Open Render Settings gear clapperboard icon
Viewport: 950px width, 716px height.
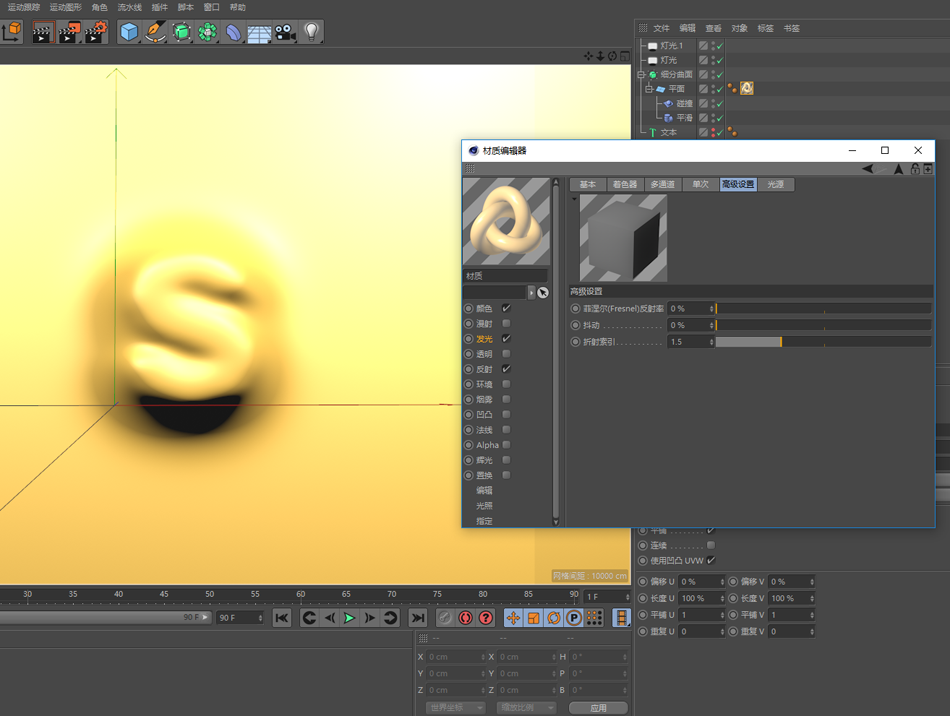(x=96, y=32)
